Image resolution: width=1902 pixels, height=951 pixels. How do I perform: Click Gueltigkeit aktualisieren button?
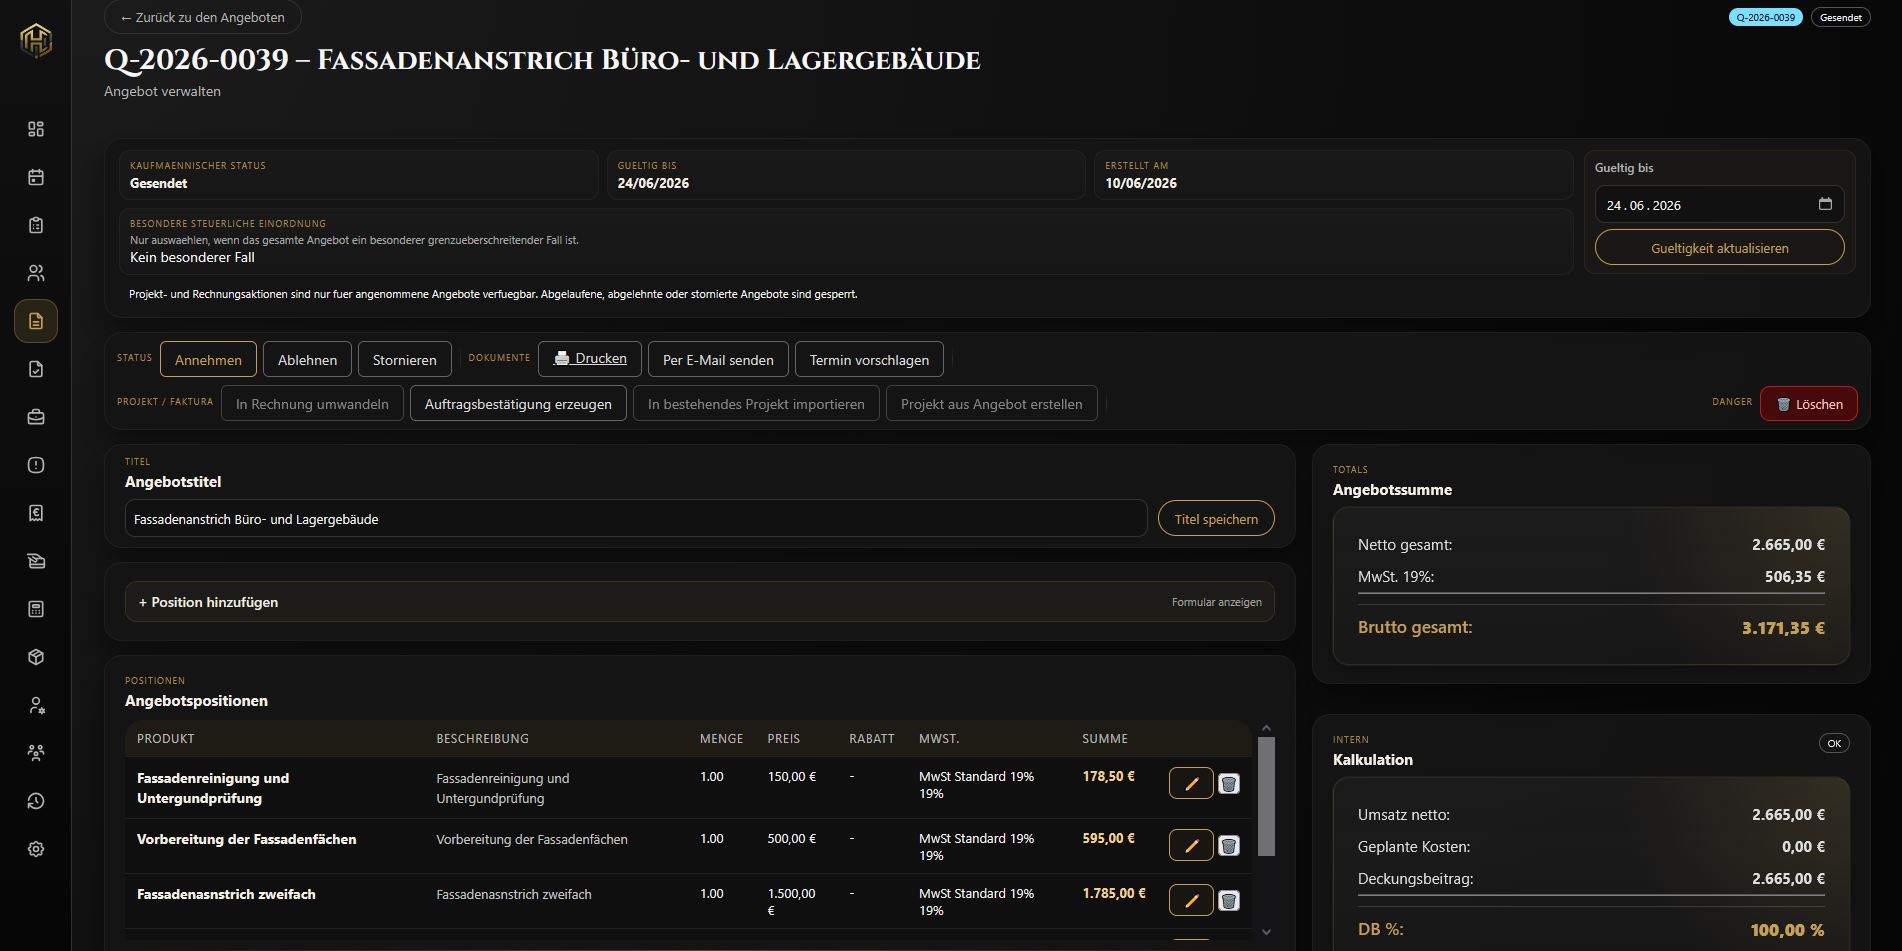point(1720,248)
